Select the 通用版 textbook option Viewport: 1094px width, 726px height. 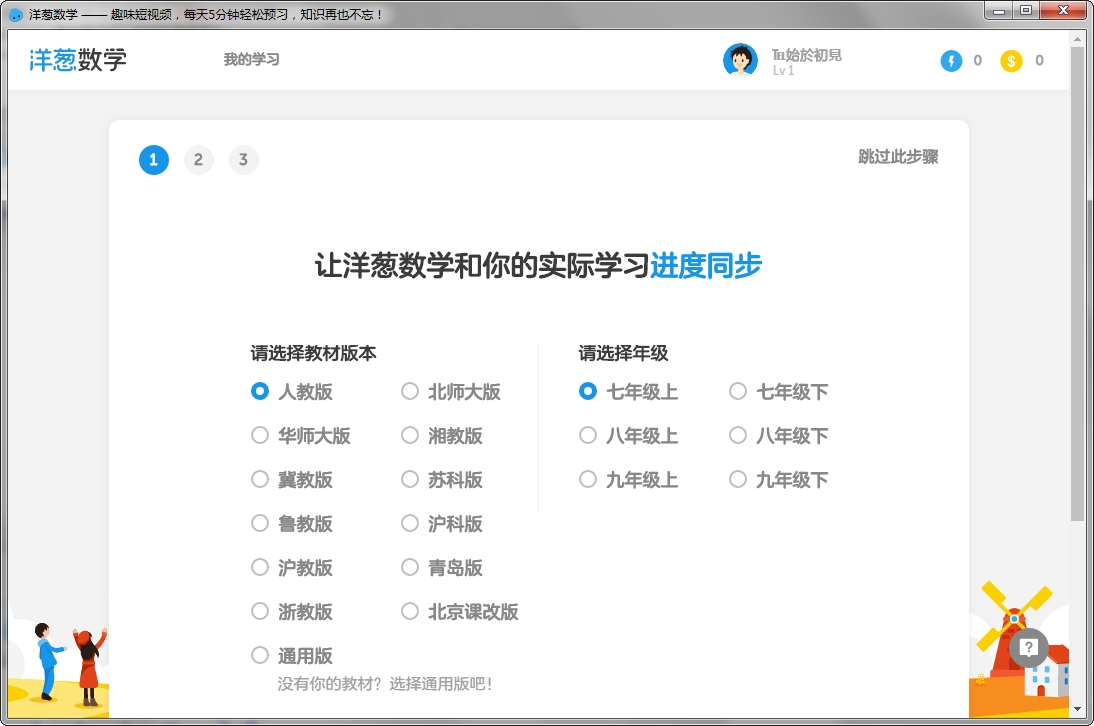259,655
